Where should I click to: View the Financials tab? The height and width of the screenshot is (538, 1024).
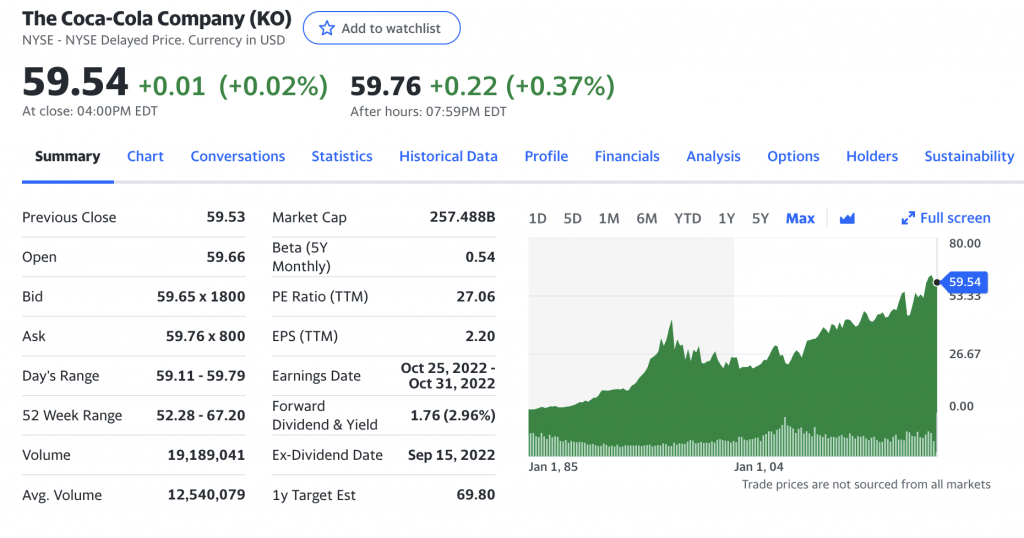click(627, 156)
